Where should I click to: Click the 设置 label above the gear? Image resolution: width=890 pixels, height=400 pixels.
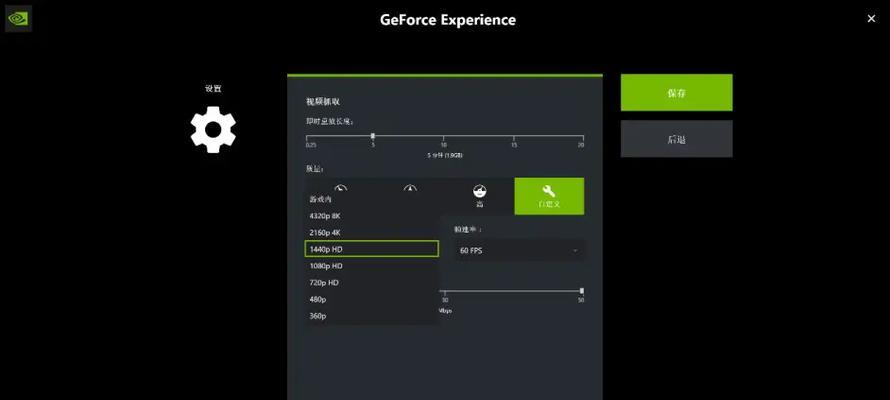tap(213, 89)
